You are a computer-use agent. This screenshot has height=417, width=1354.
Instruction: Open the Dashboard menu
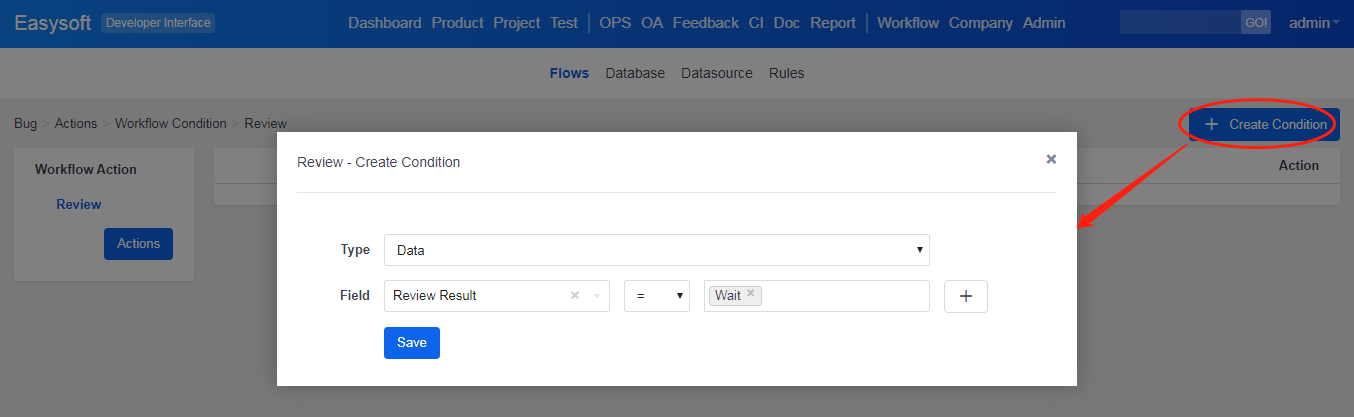point(385,23)
